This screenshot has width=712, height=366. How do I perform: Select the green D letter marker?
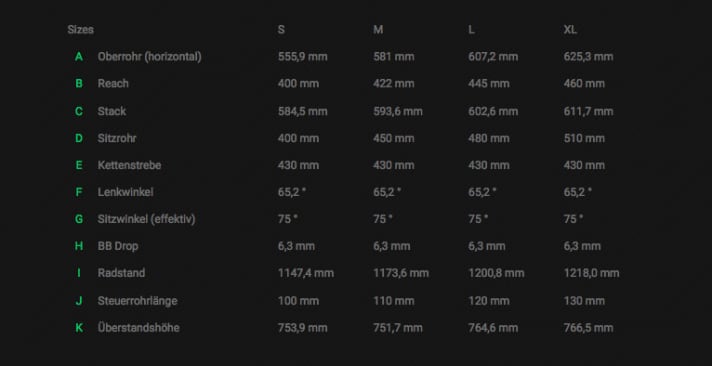pyautogui.click(x=79, y=138)
